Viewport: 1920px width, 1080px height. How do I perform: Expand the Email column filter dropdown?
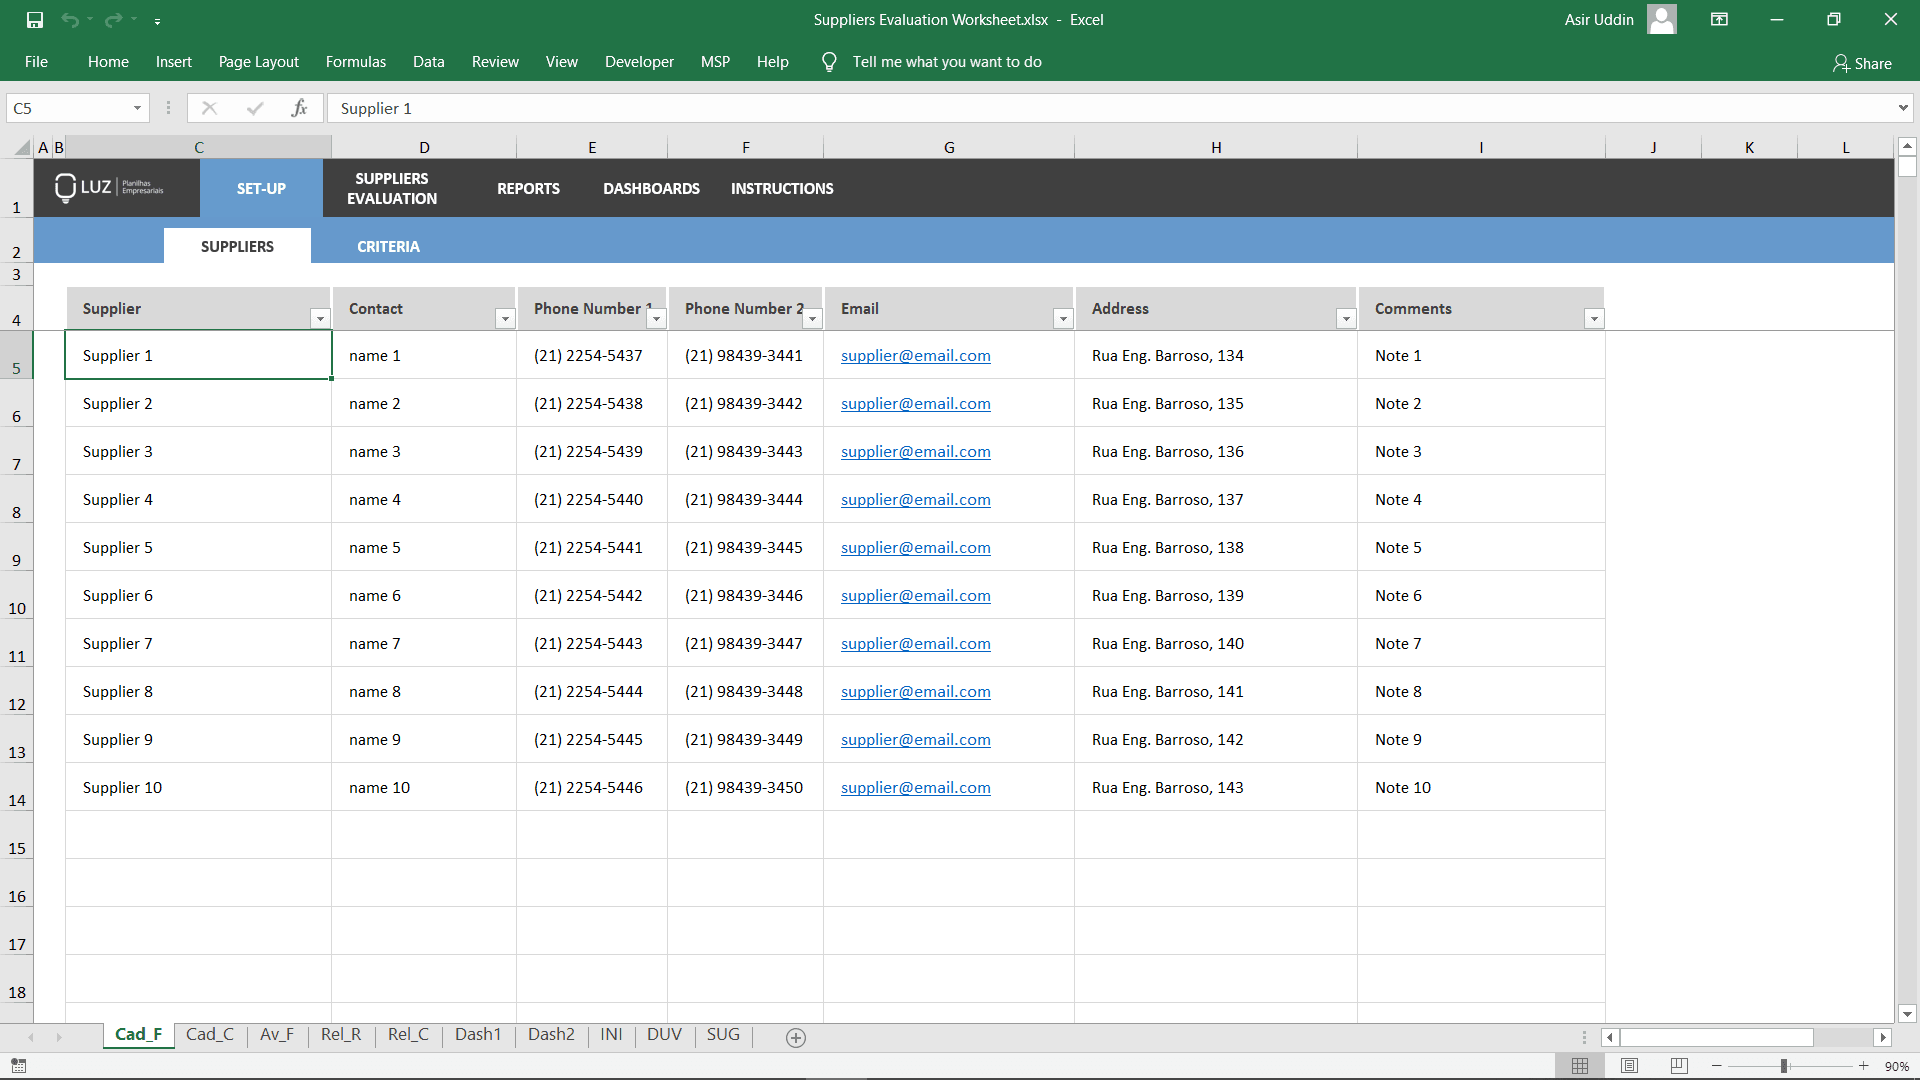(1062, 318)
